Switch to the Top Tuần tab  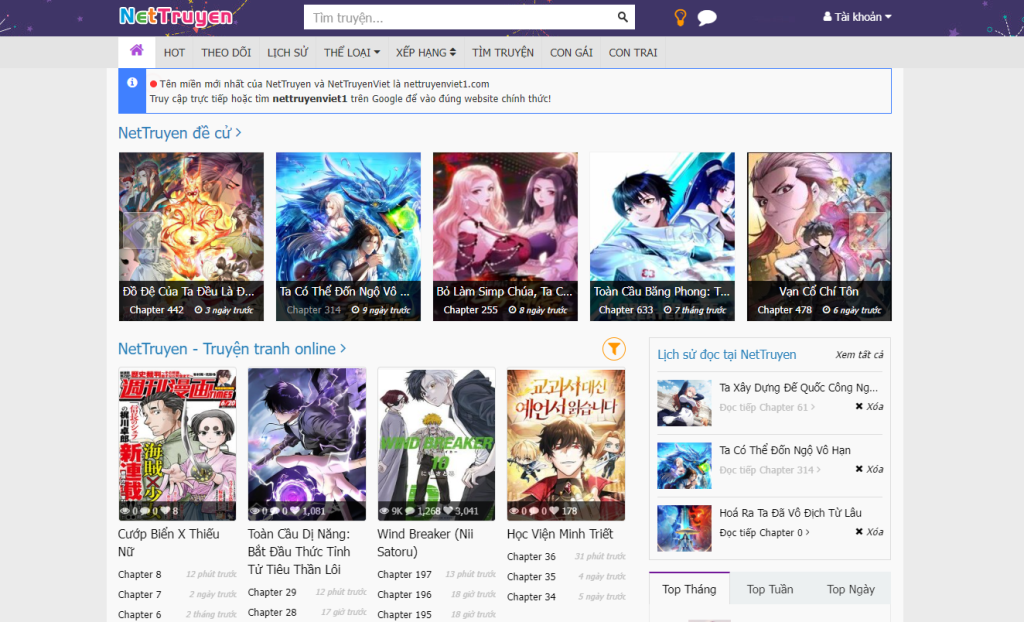click(x=770, y=589)
